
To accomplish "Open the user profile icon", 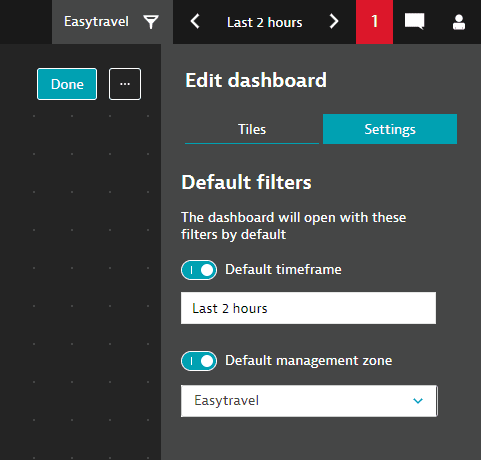I will tap(459, 22).
